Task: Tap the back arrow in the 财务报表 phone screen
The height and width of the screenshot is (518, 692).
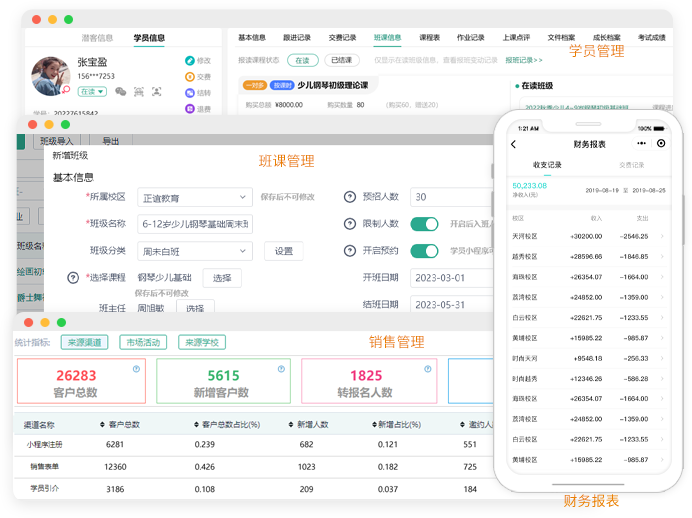Action: [x=513, y=144]
